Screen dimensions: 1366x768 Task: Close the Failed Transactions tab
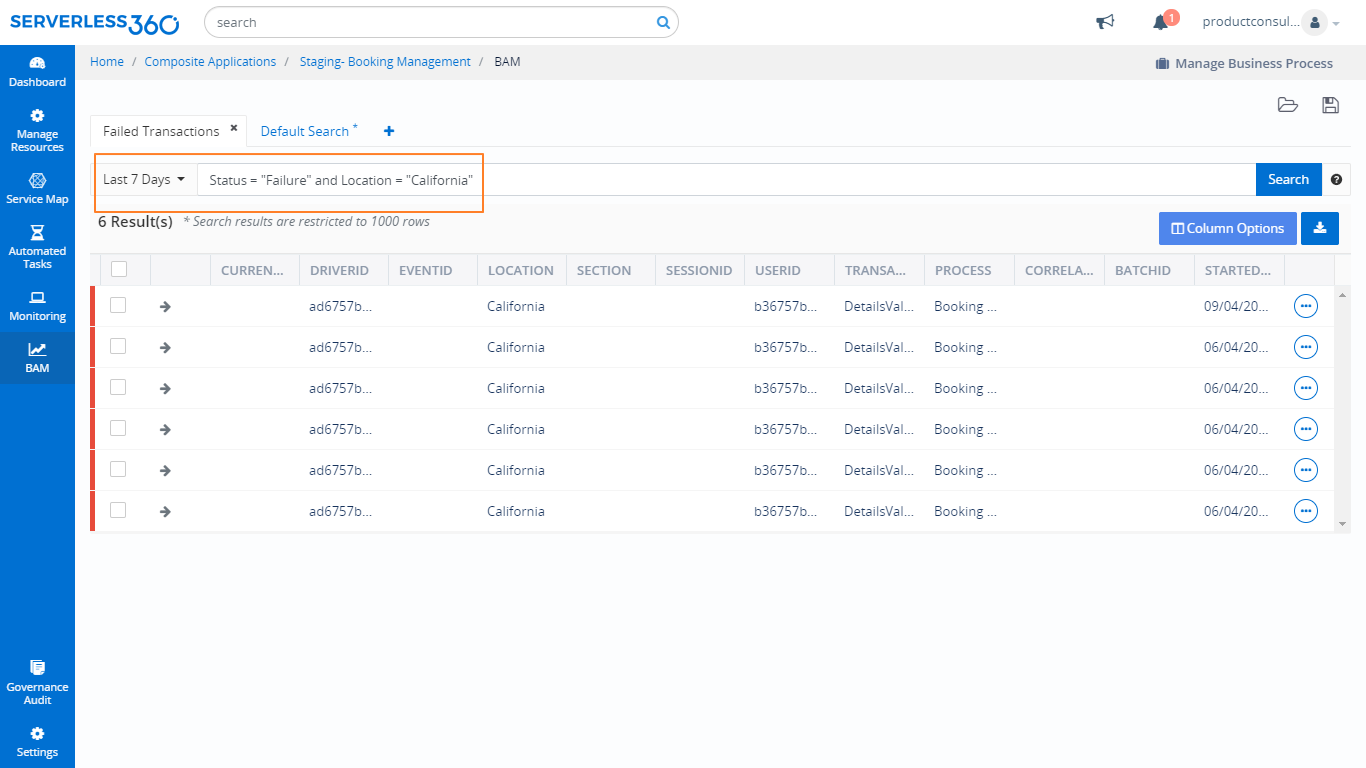pos(234,128)
